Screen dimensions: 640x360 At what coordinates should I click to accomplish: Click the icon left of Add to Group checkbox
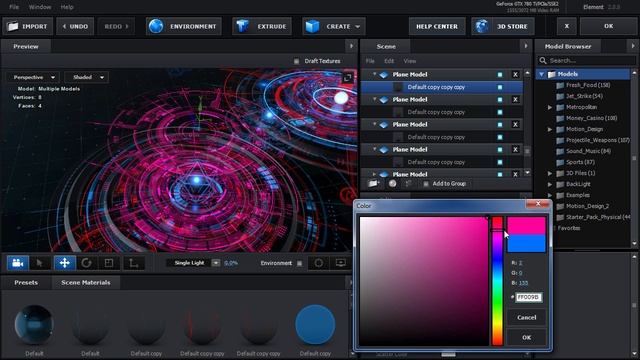click(x=408, y=184)
